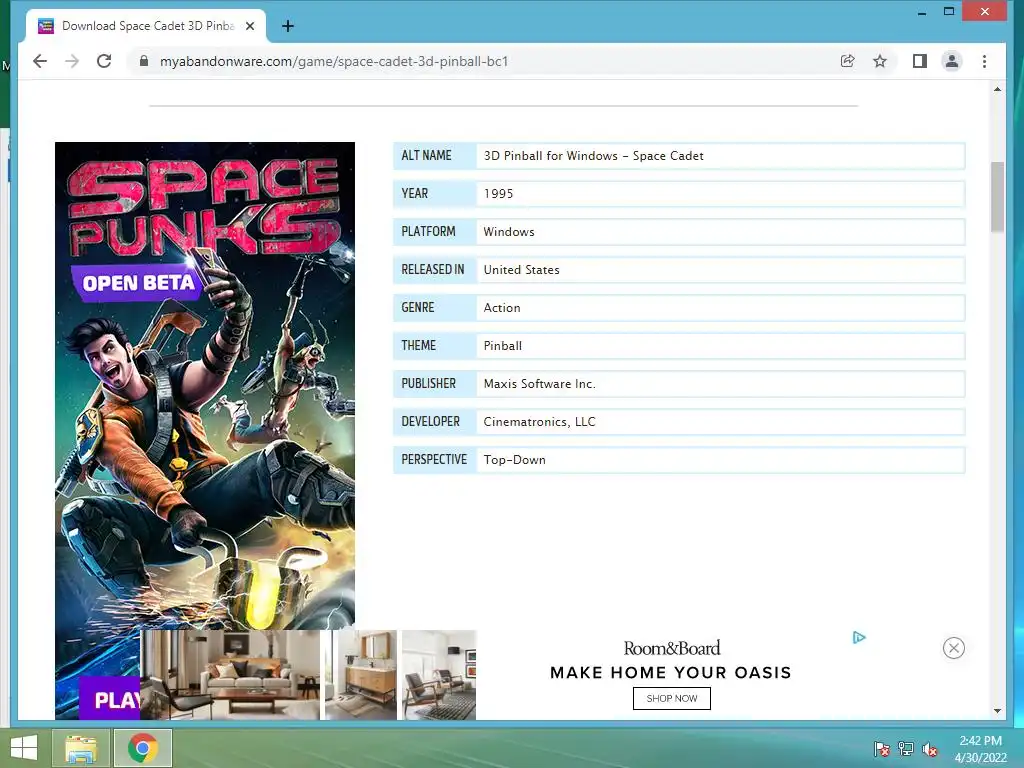The height and width of the screenshot is (768, 1024).
Task: Bookmark this page with the star
Action: [x=880, y=61]
